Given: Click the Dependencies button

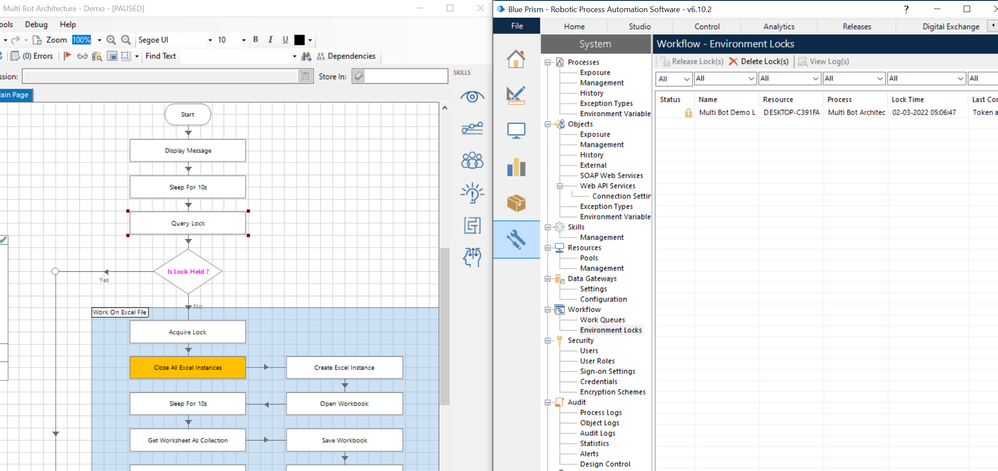Looking at the screenshot, I should pos(346,56).
